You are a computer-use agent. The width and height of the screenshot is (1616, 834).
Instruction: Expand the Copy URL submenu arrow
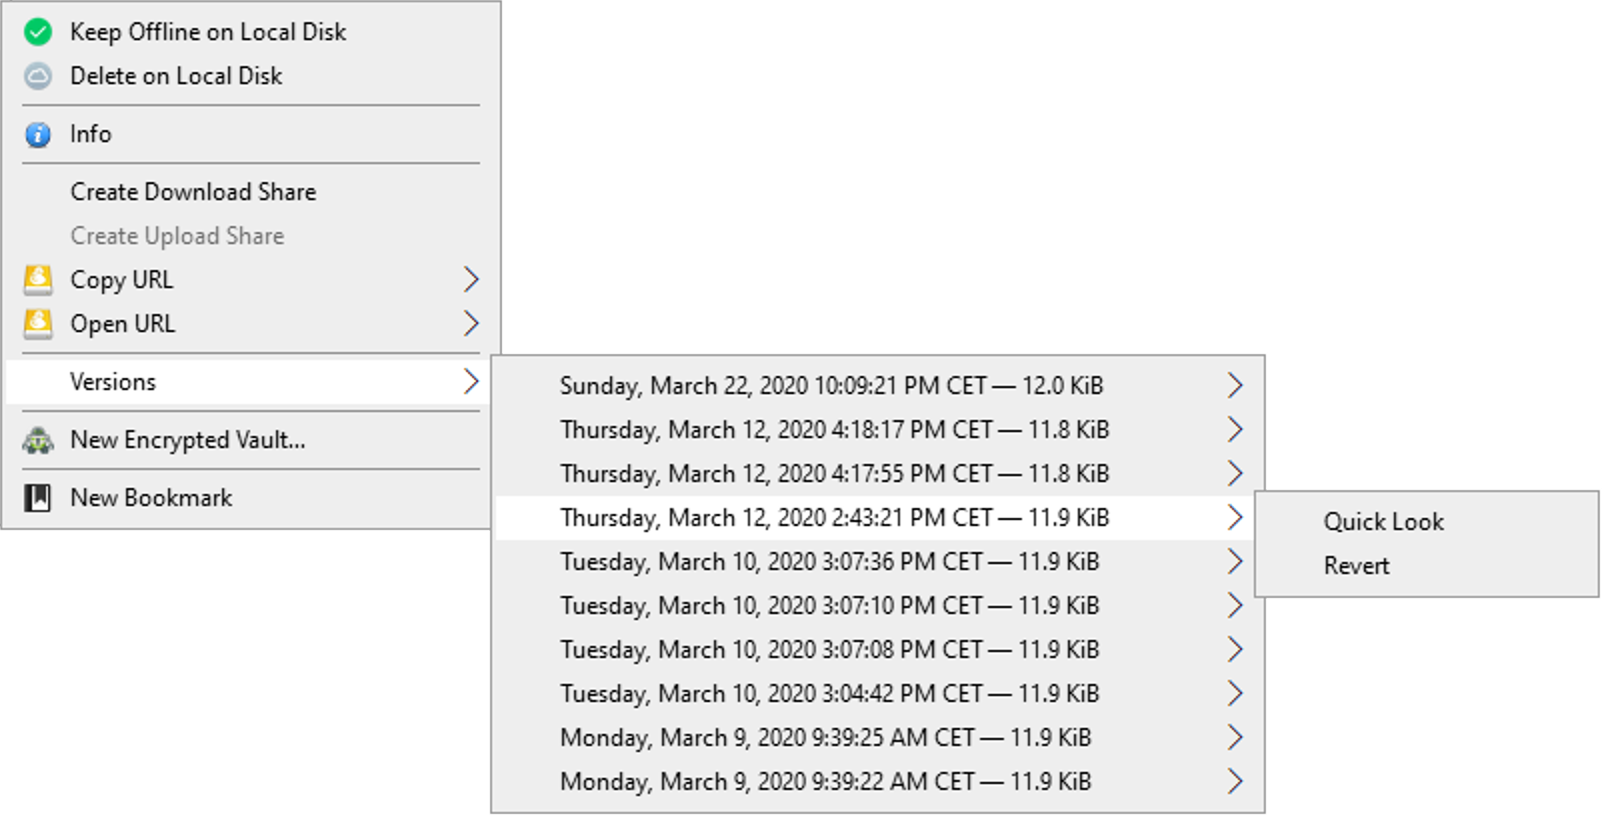[471, 280]
